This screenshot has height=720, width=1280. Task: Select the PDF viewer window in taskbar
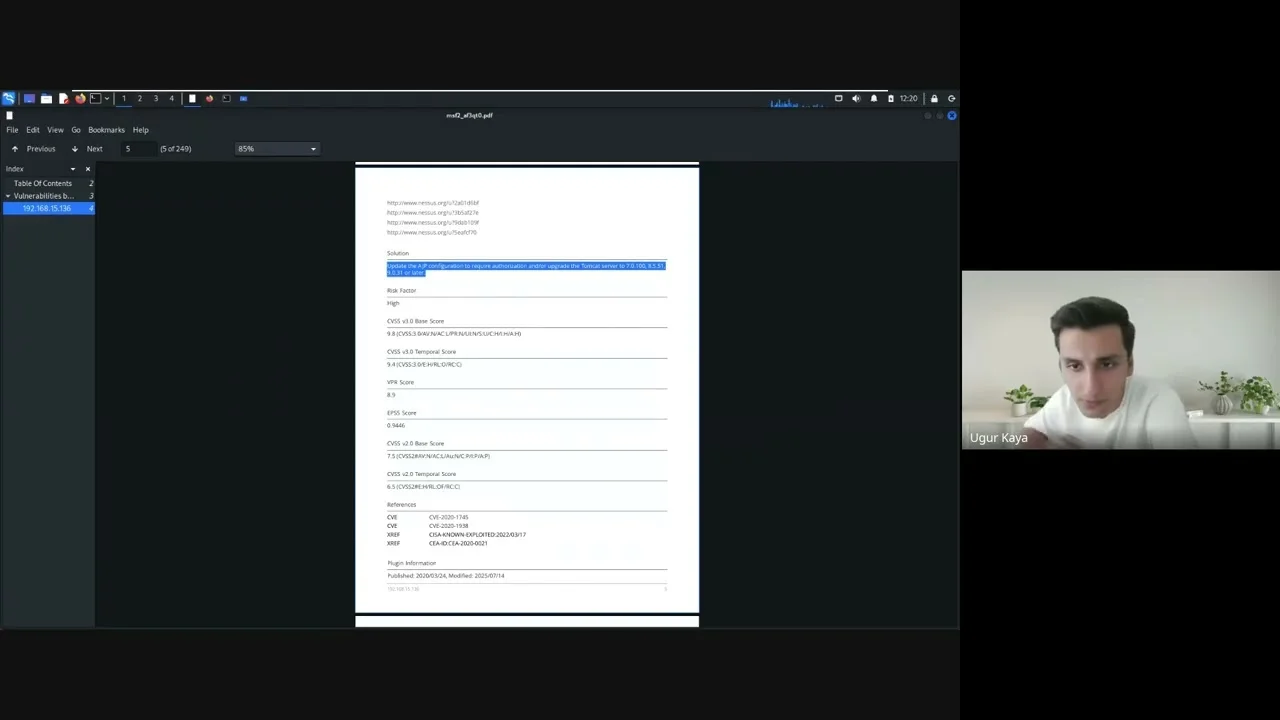[193, 98]
